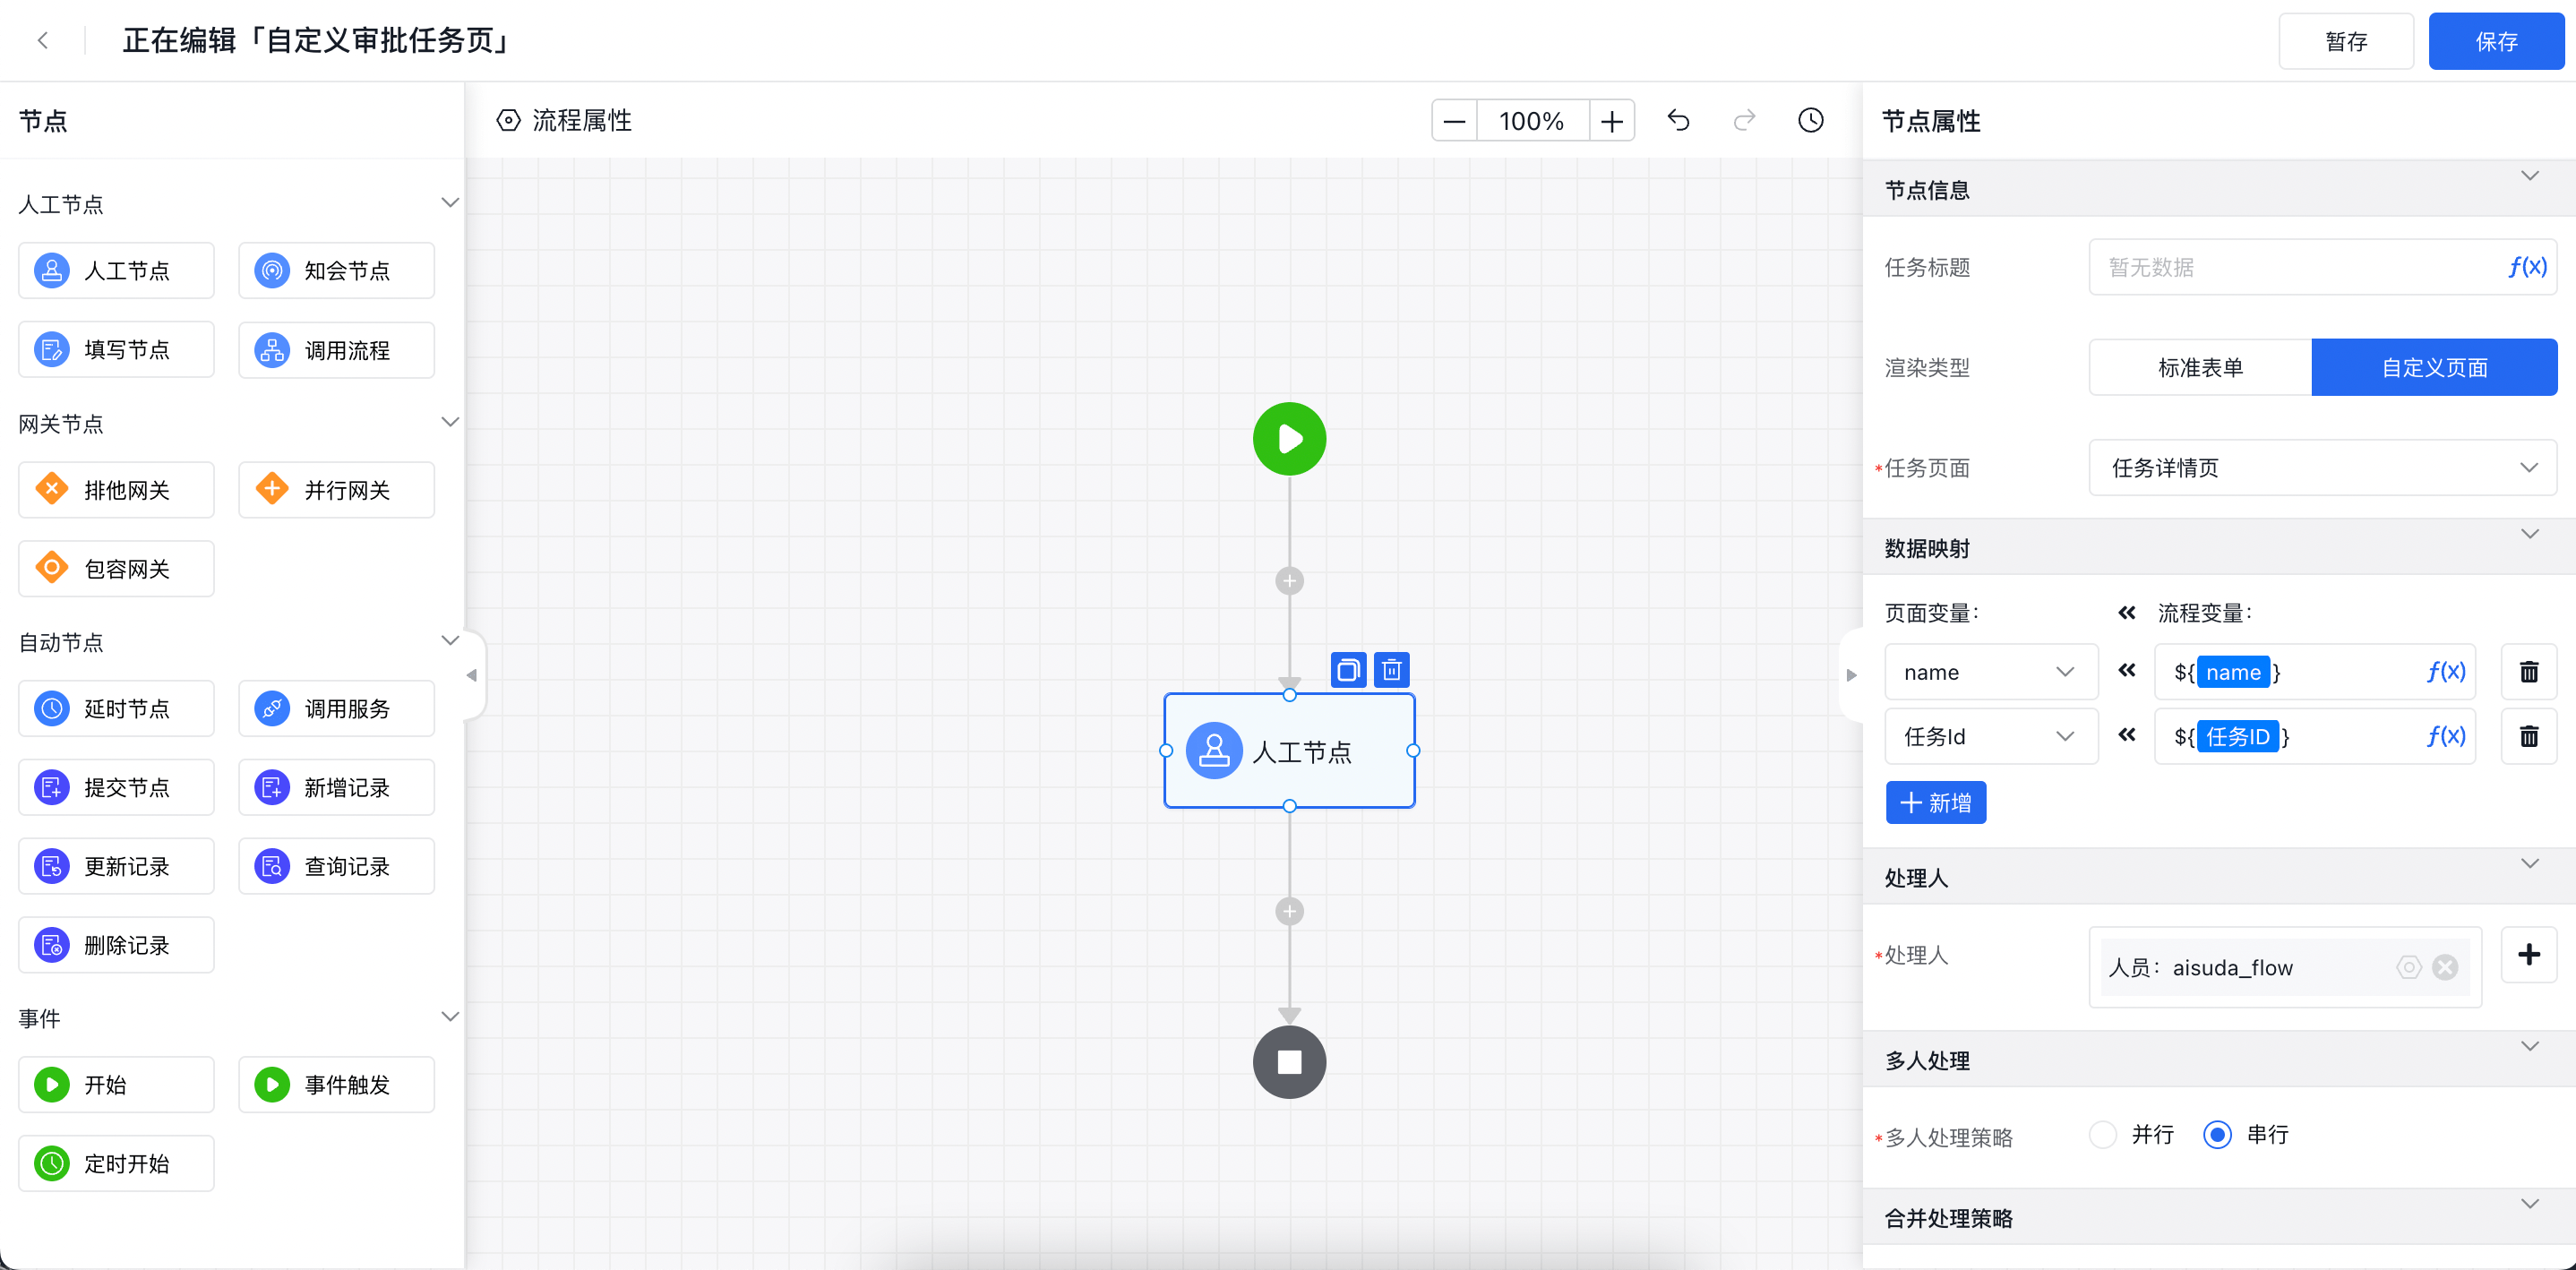Select the 人工节点 palette item

(x=116, y=270)
